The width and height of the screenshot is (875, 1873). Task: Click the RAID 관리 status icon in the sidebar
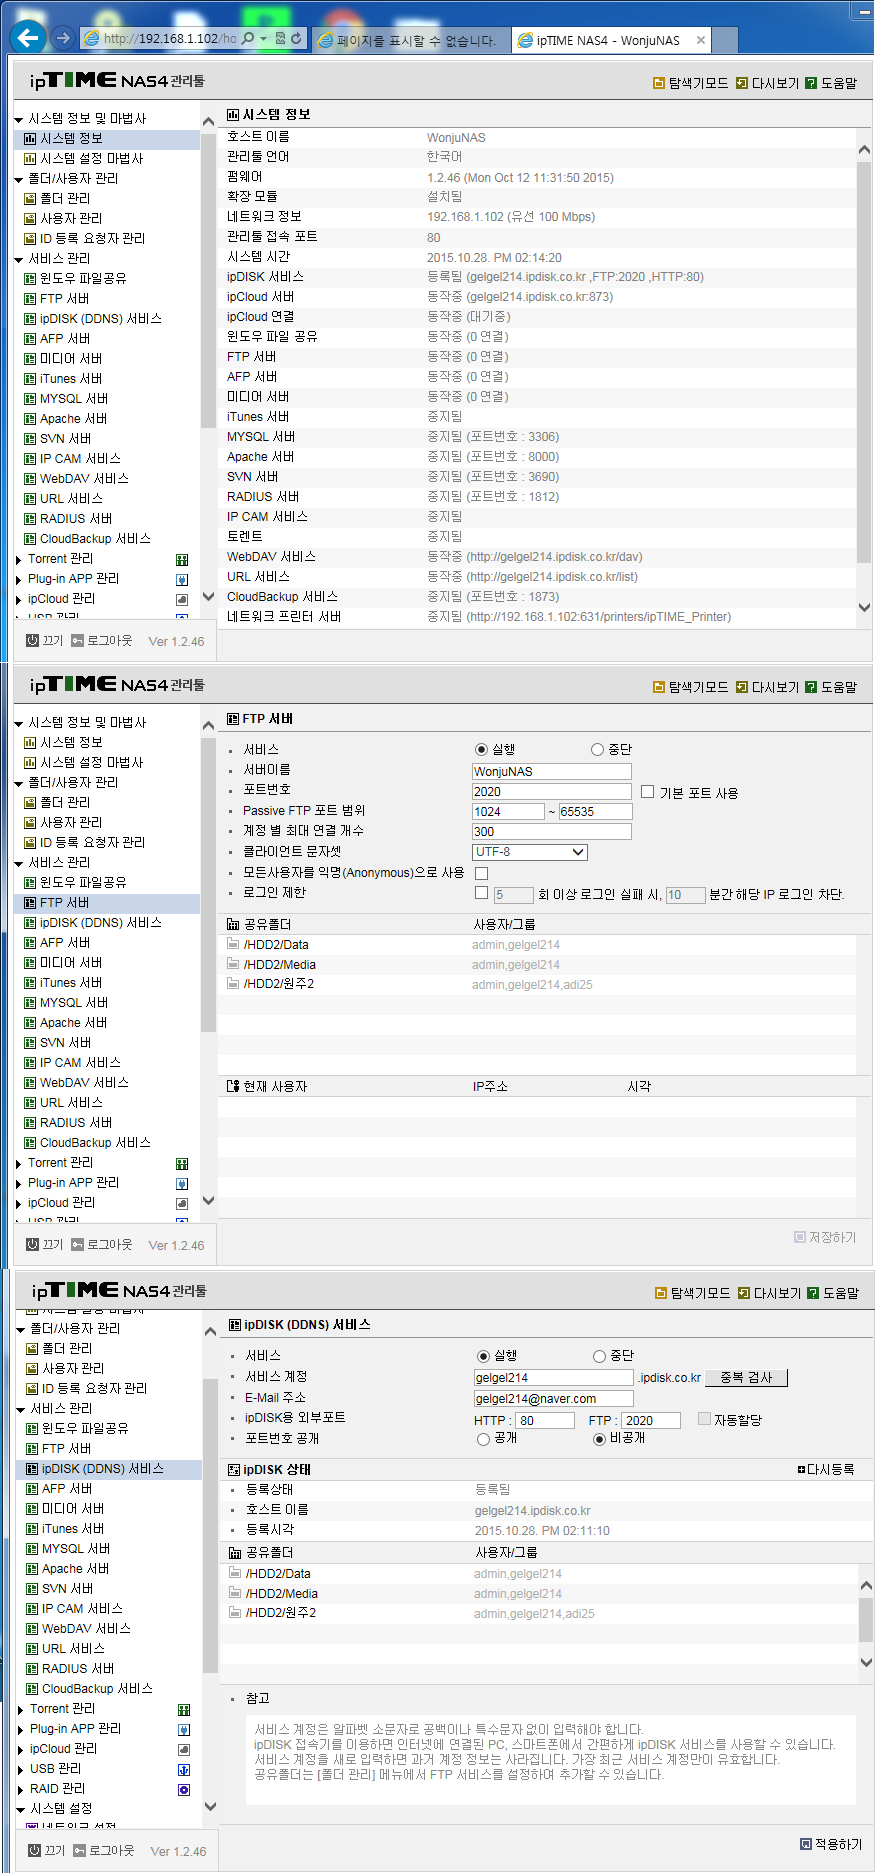[x=184, y=1789]
